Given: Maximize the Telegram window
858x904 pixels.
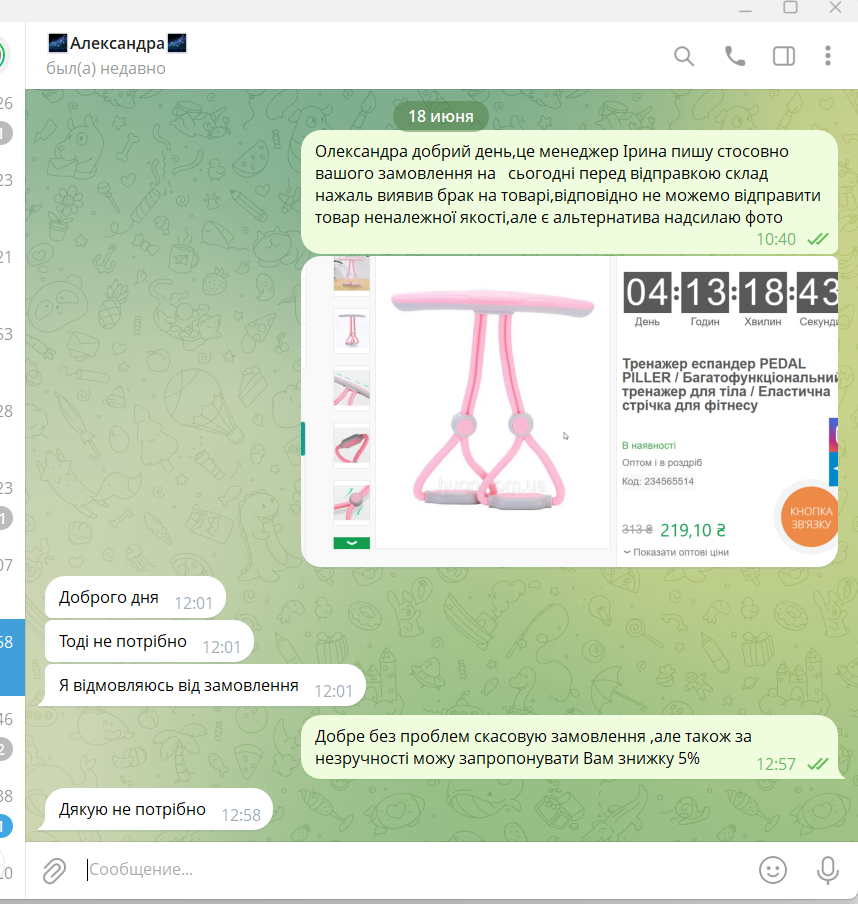Looking at the screenshot, I should point(790,7).
